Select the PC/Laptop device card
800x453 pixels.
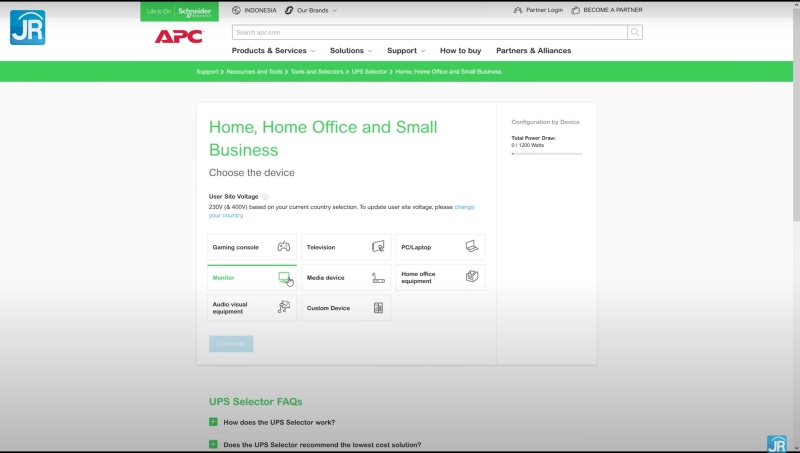pyautogui.click(x=440, y=247)
